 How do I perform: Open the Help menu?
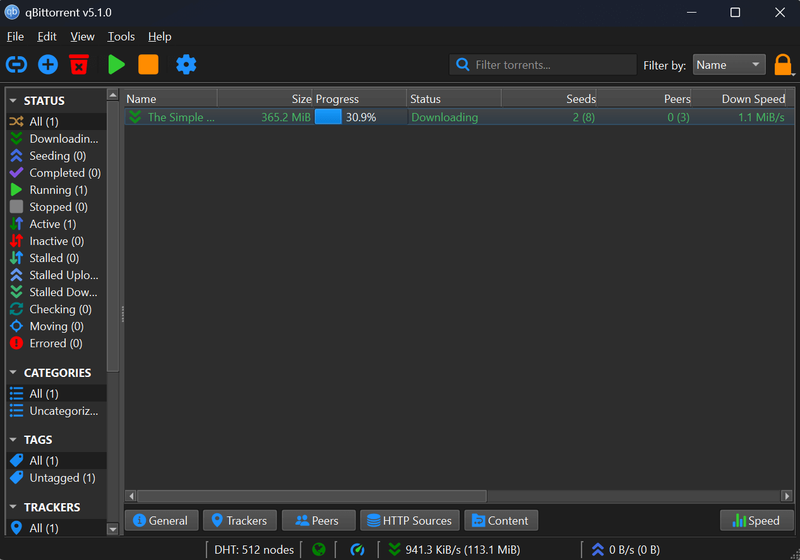160,37
